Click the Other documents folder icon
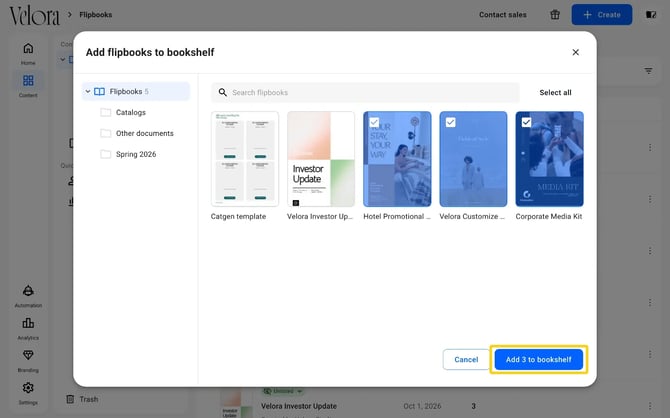This screenshot has width=670, height=418. click(106, 133)
